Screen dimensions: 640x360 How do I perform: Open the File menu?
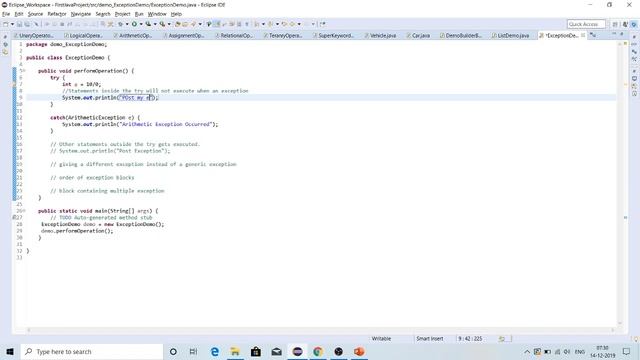(x=6, y=14)
